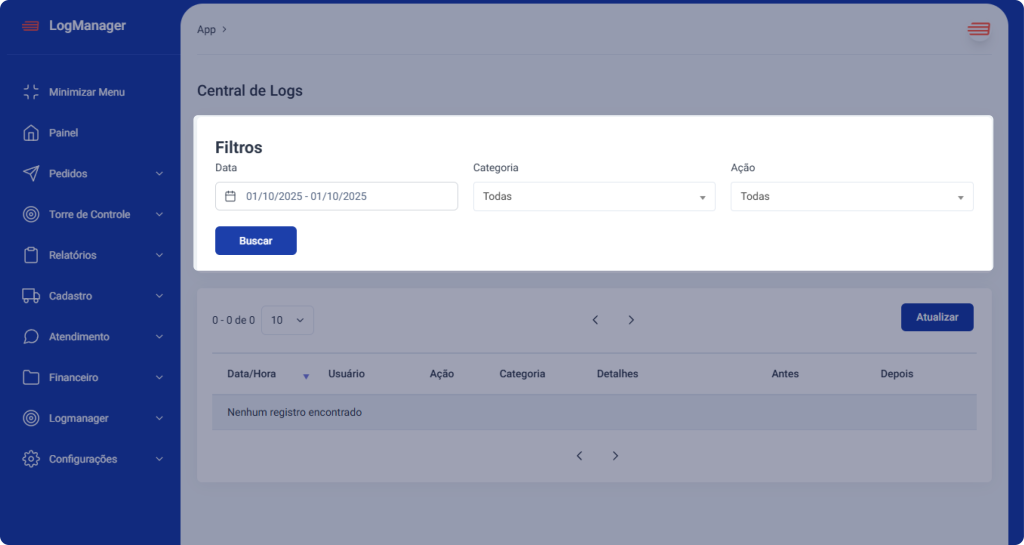Click the Financeiro folder icon
This screenshot has height=545, width=1024.
[x=31, y=378]
